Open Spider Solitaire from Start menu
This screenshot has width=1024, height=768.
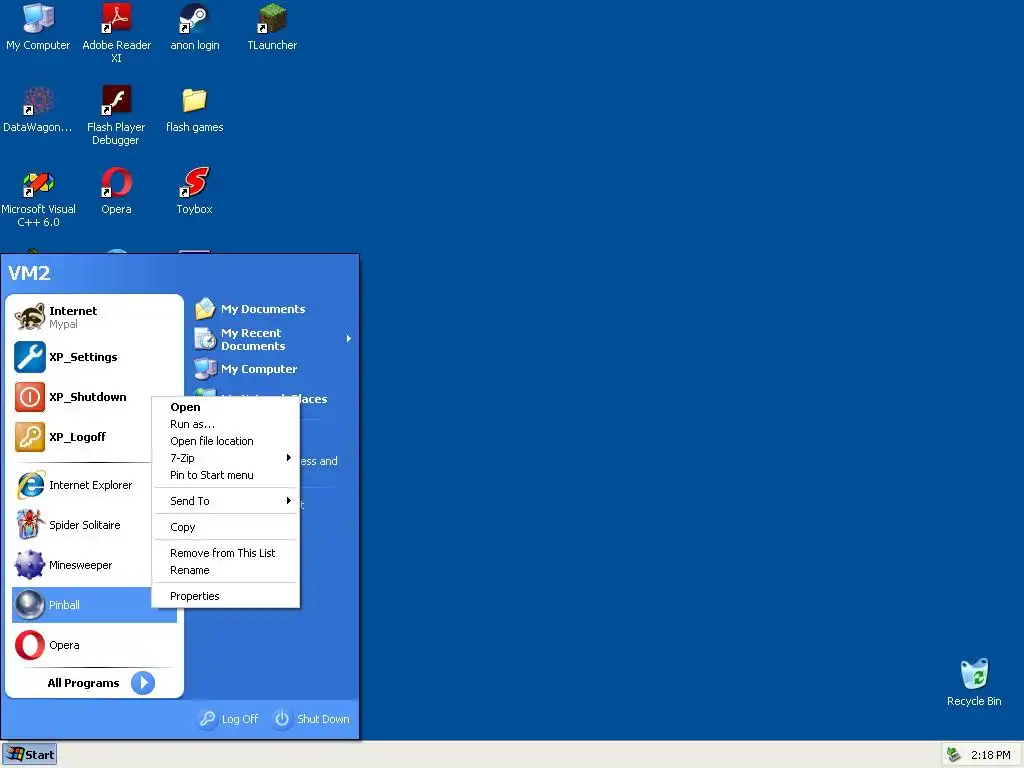[82, 525]
